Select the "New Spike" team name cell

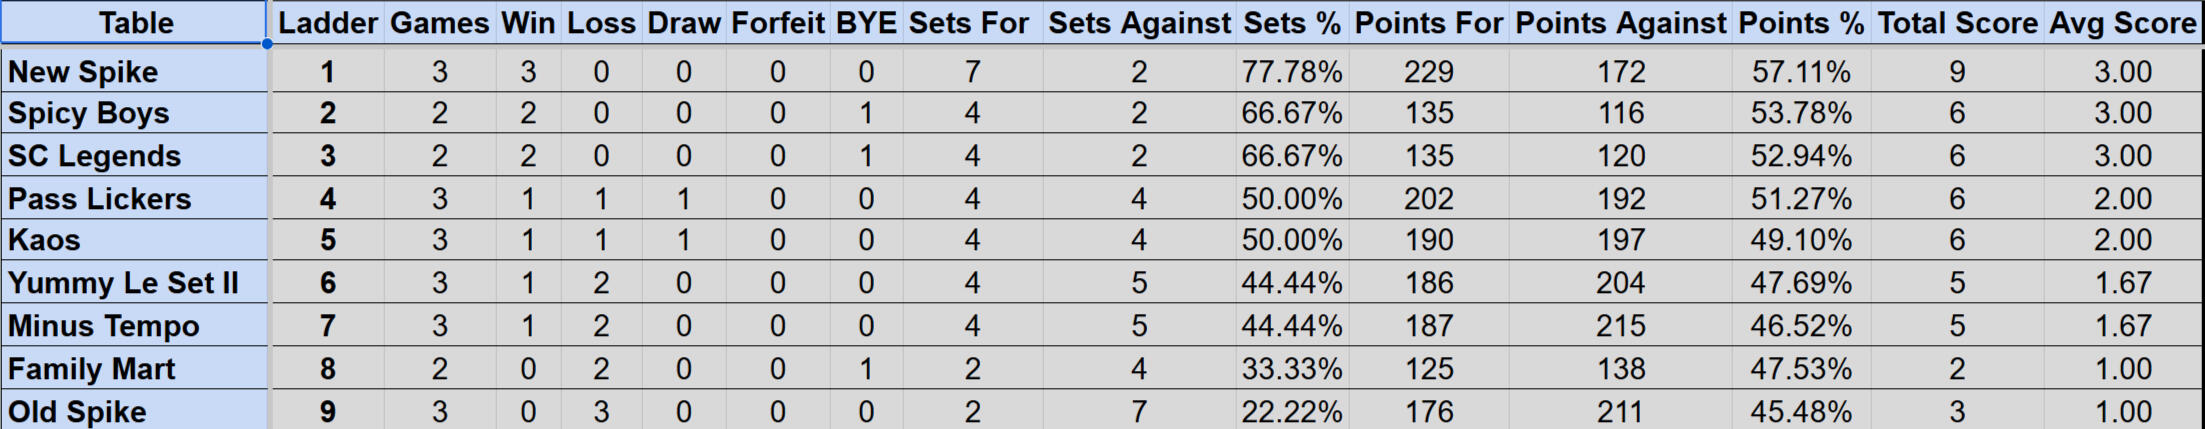[x=135, y=72]
